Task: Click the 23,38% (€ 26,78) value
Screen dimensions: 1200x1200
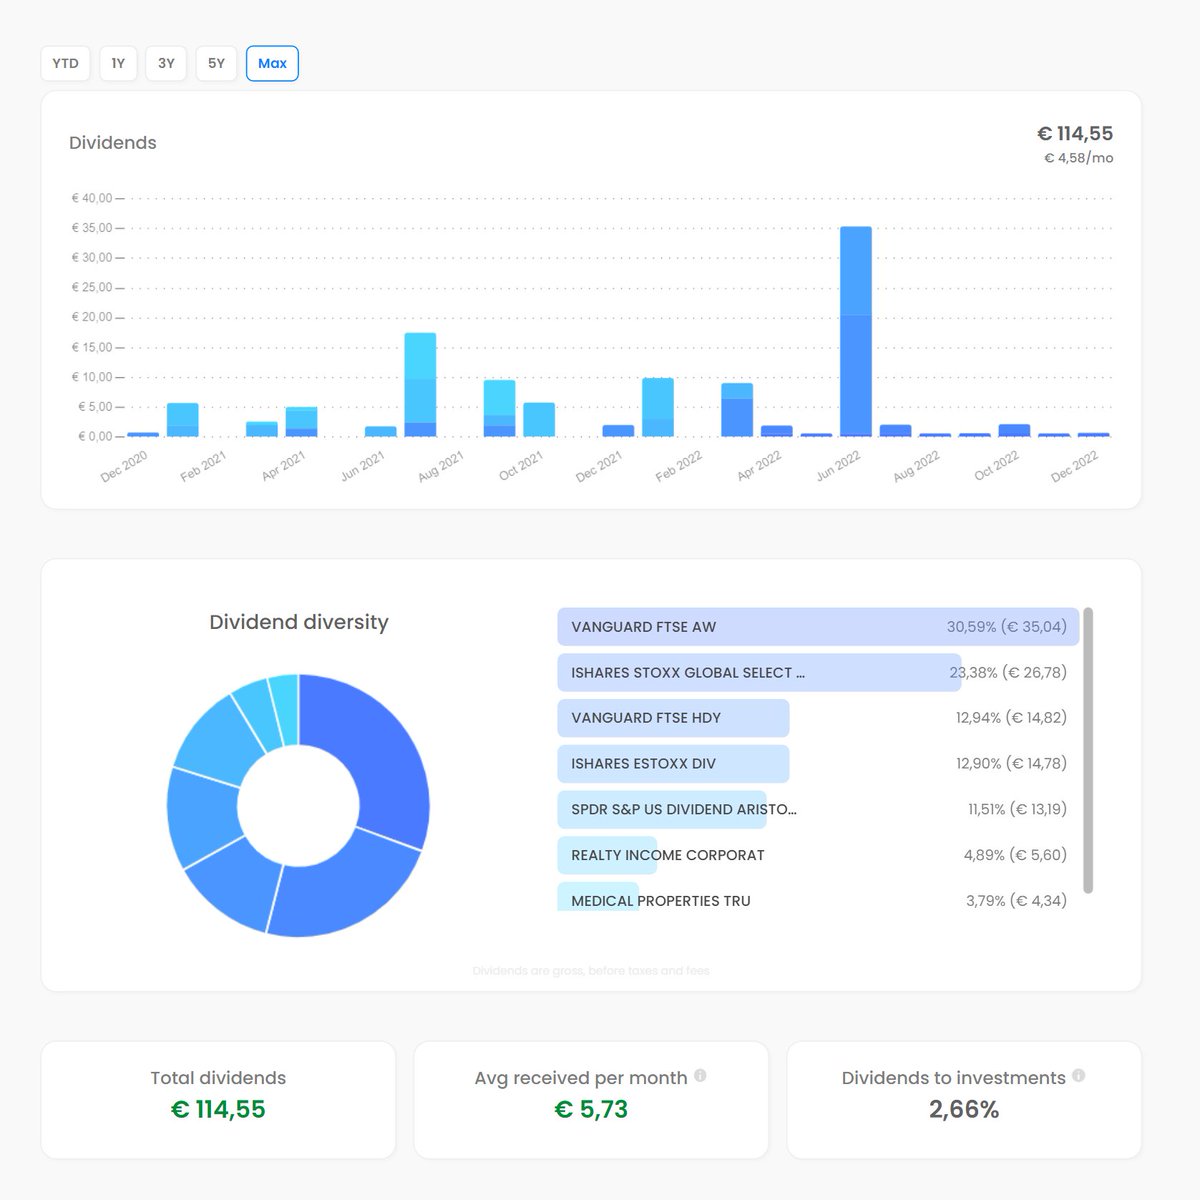Action: [x=1008, y=673]
